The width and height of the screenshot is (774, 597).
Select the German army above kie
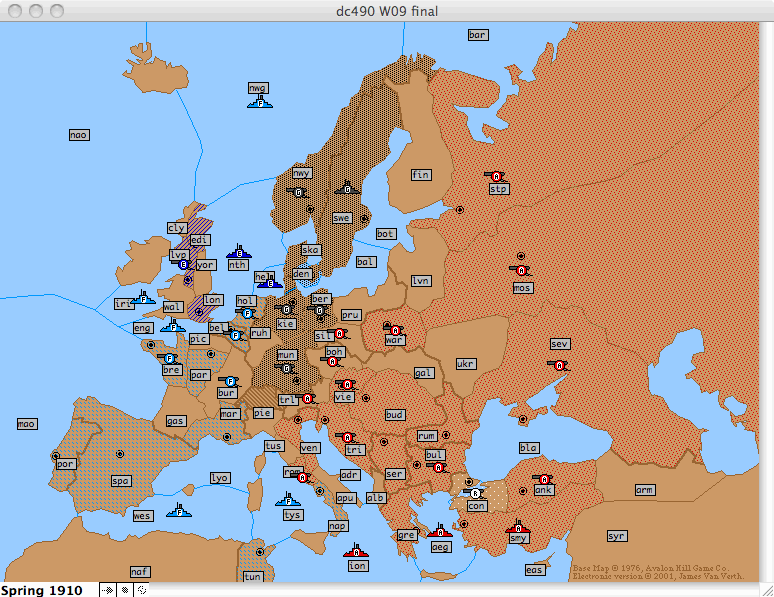click(285, 309)
